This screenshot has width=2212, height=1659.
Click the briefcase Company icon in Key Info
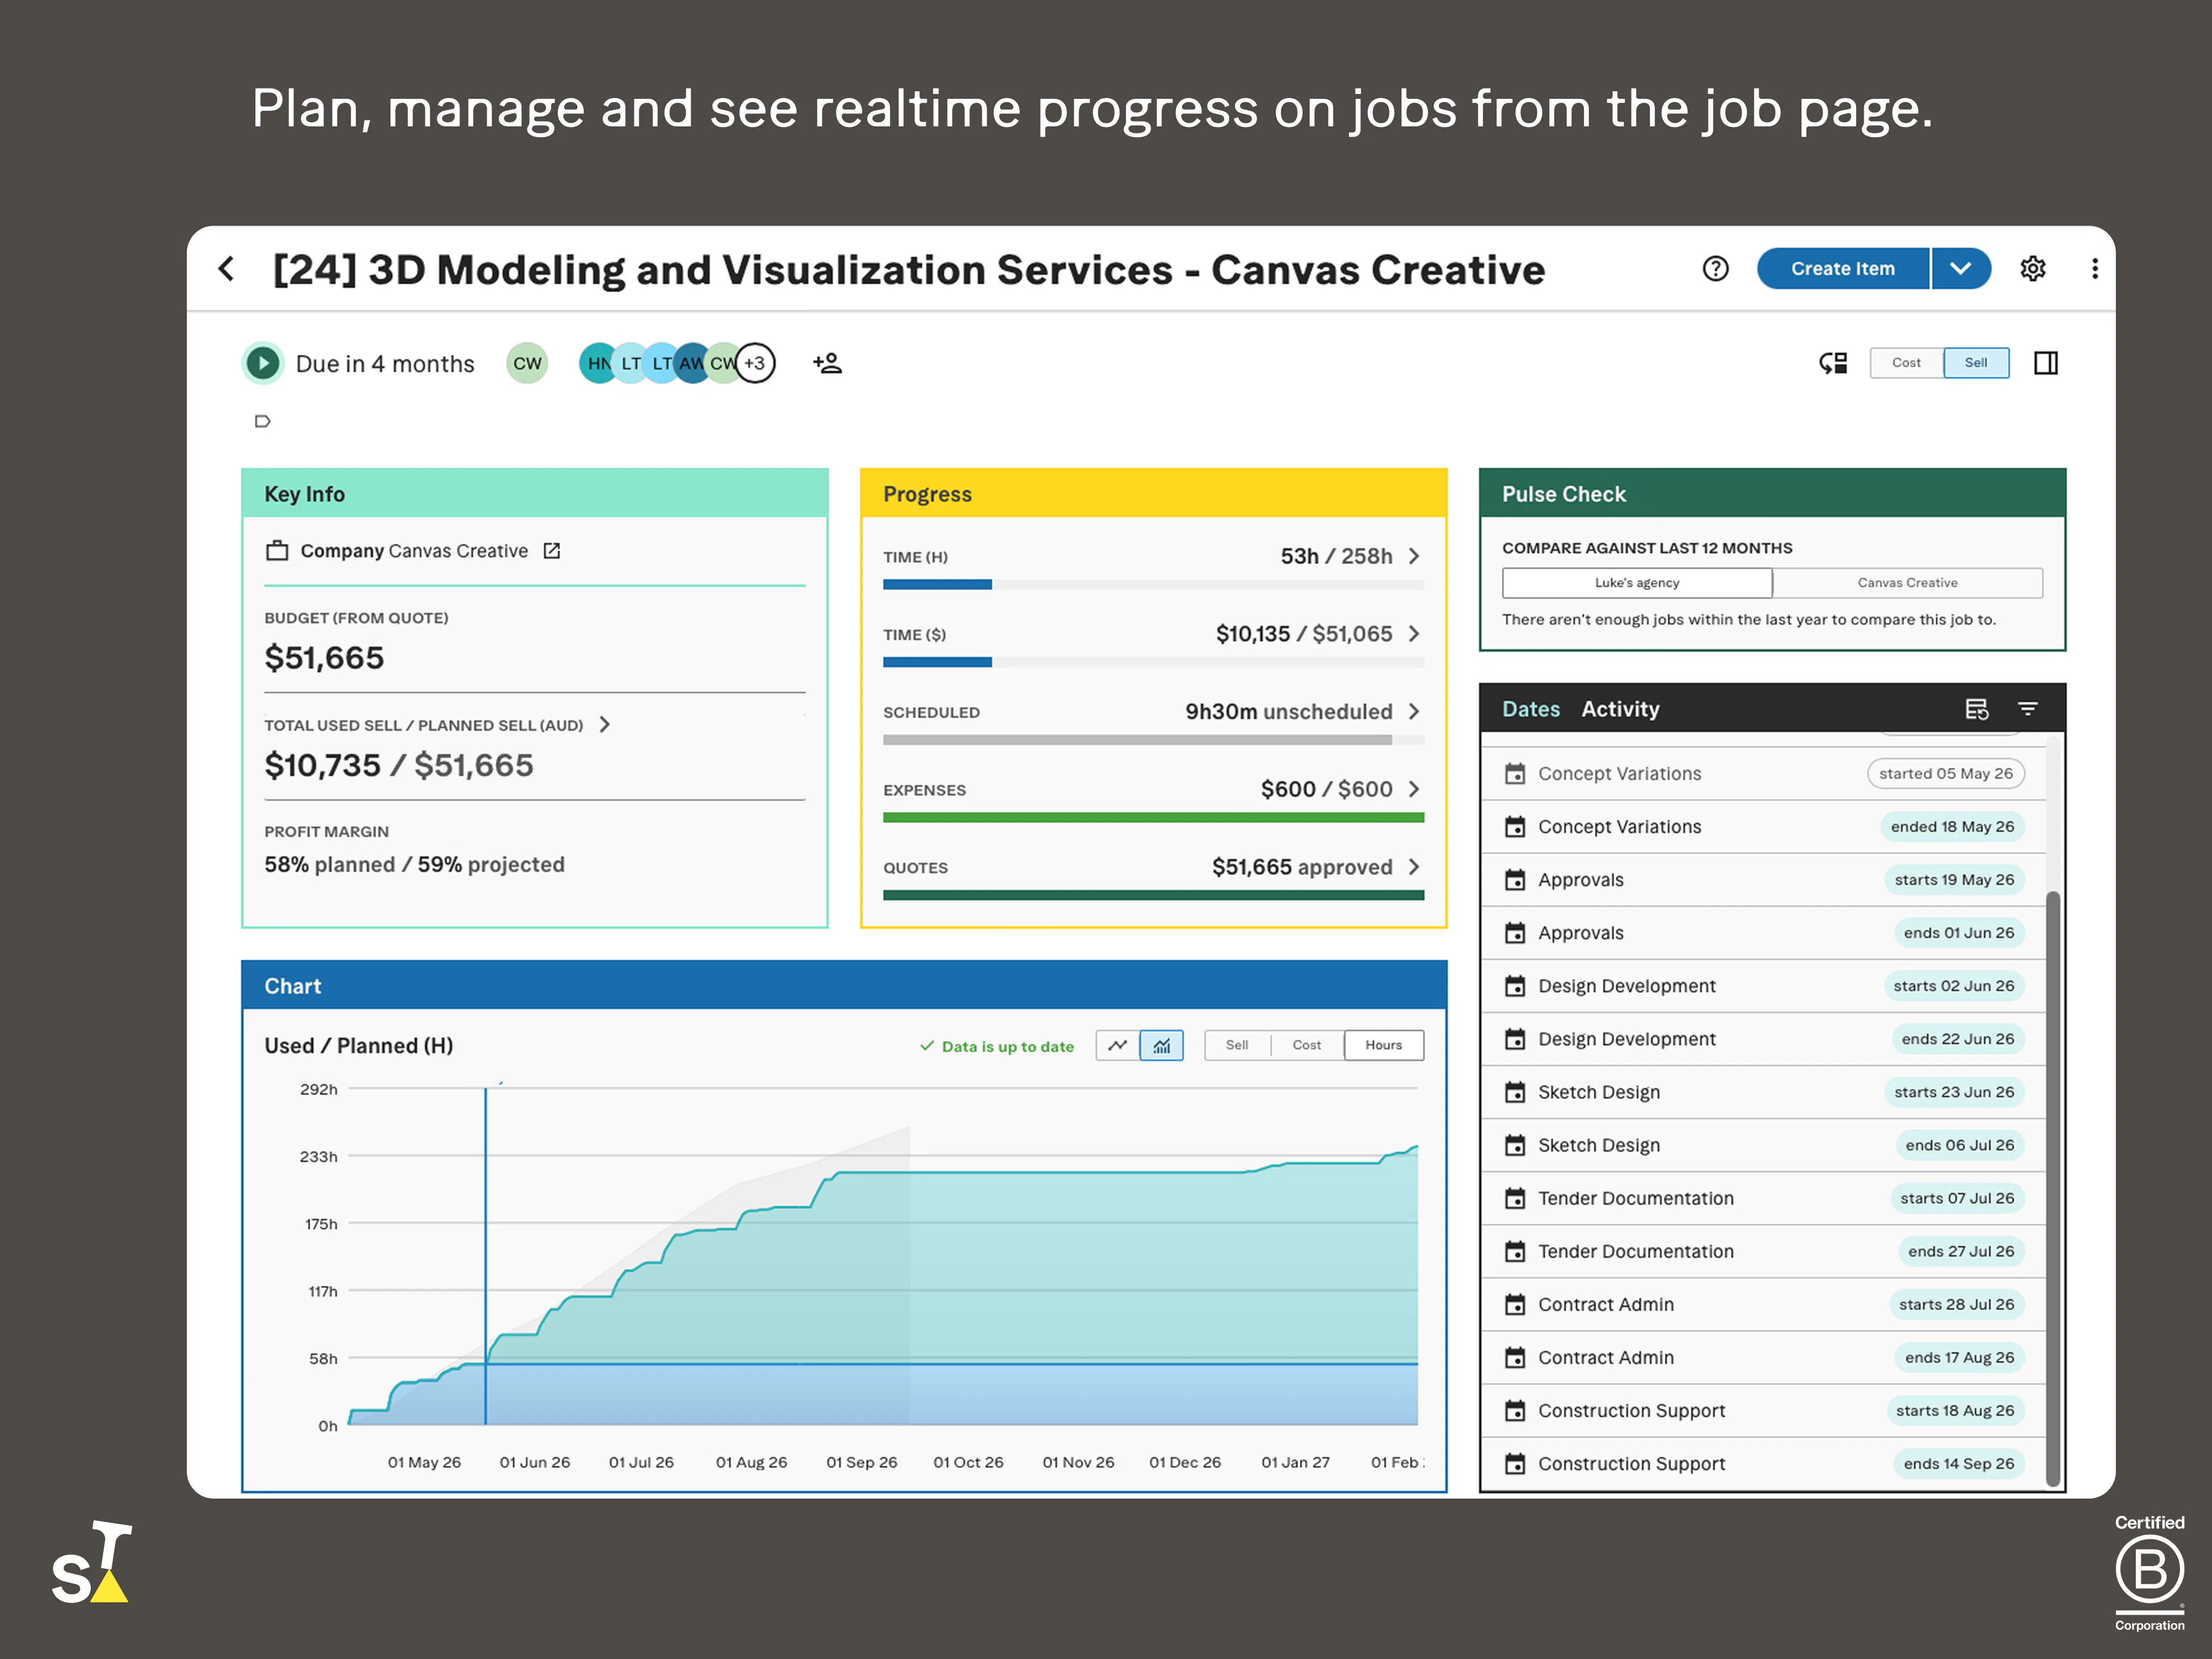pos(277,551)
